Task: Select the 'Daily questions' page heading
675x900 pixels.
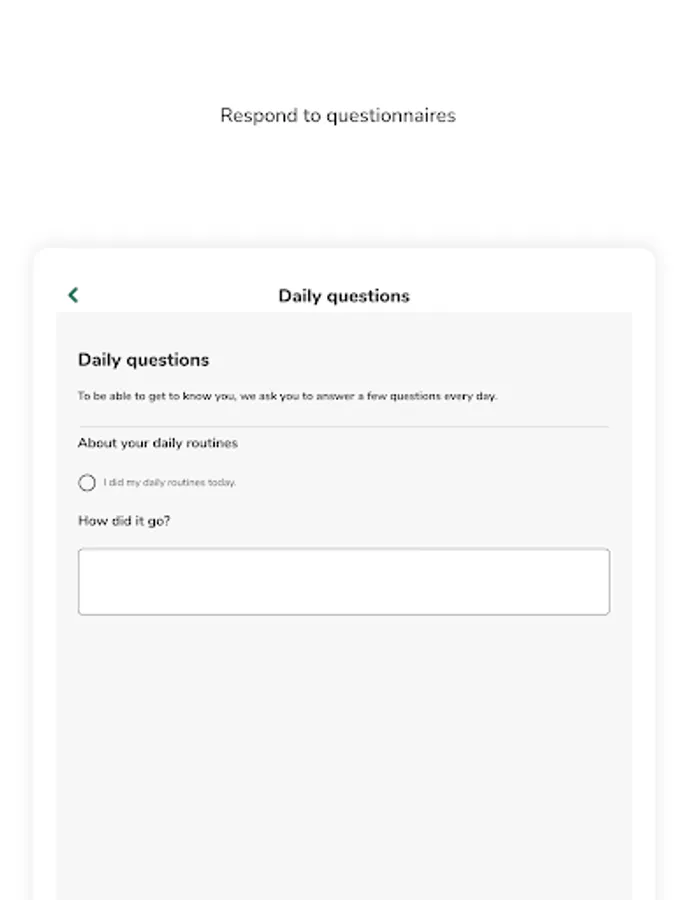Action: click(x=144, y=360)
